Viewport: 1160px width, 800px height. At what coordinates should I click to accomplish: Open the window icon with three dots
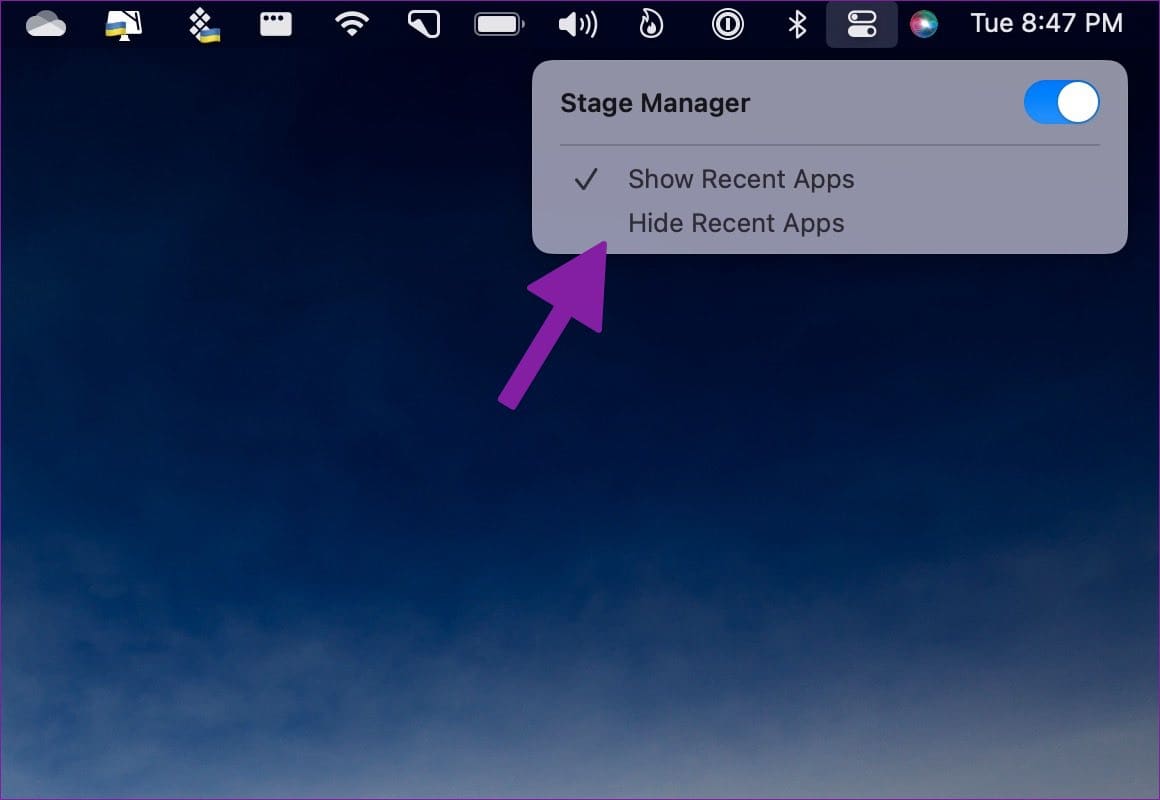pos(276,24)
